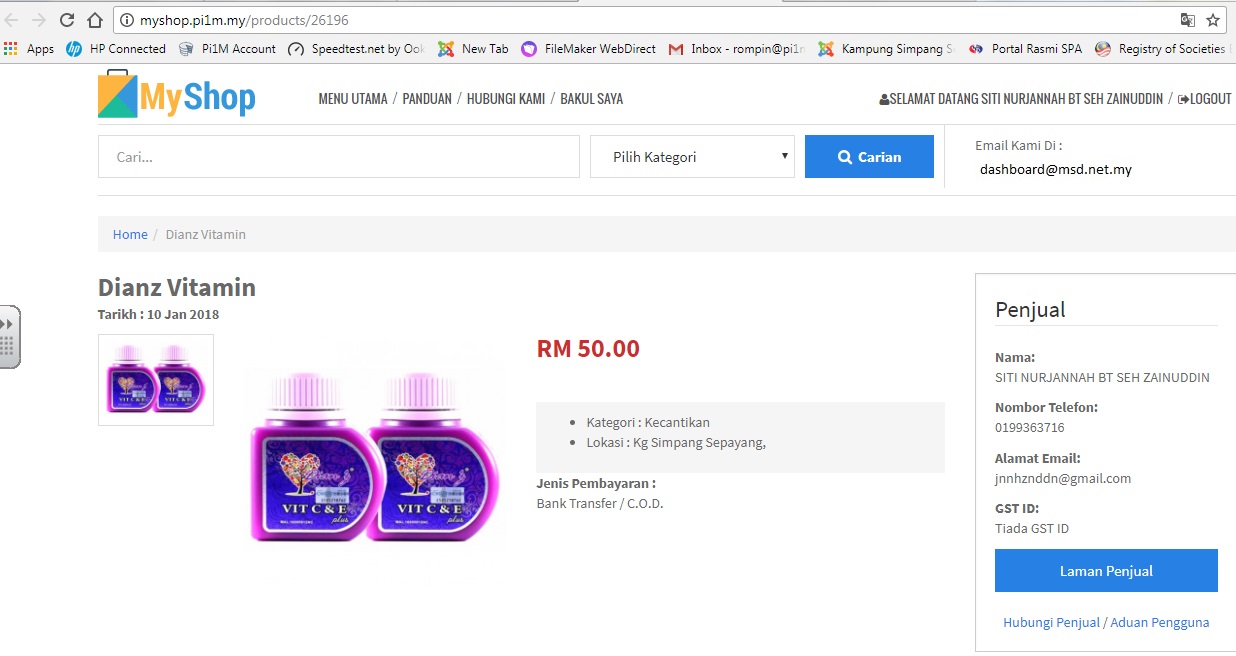The image size is (1236, 656).
Task: Open the Speedtest.net bookmark
Action: coord(356,48)
